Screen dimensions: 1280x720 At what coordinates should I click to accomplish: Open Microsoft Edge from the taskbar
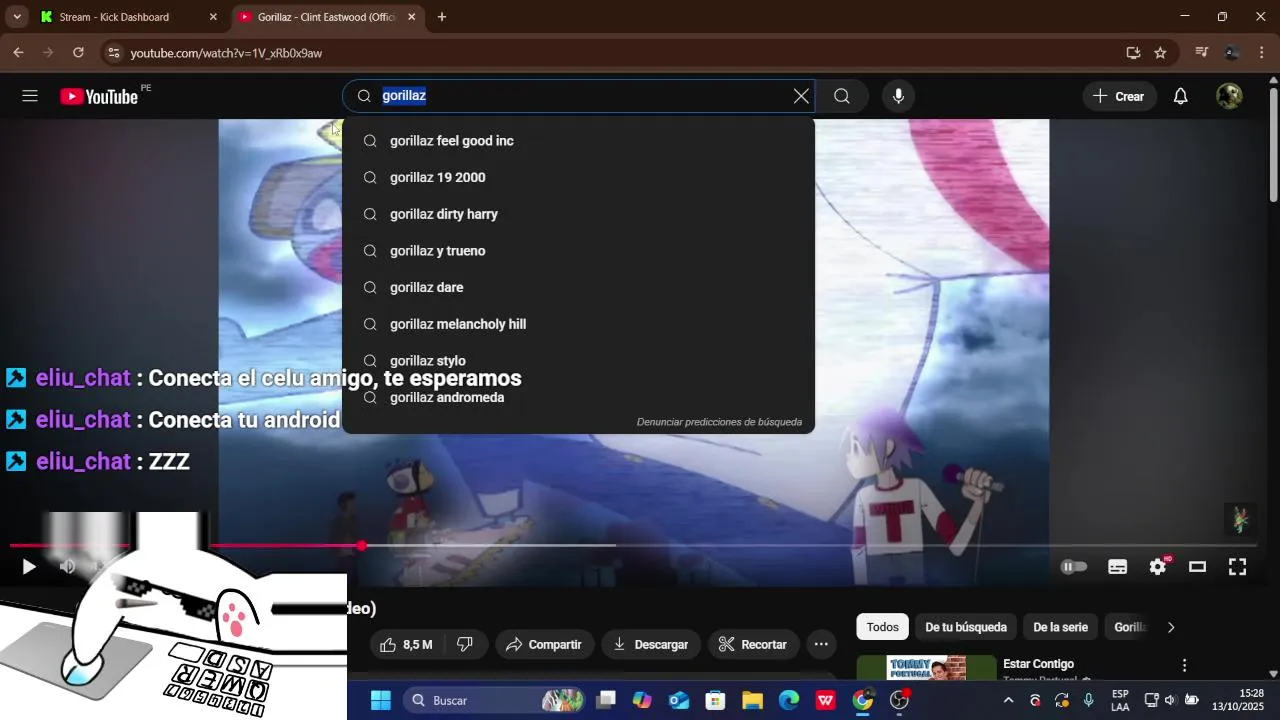coord(789,701)
